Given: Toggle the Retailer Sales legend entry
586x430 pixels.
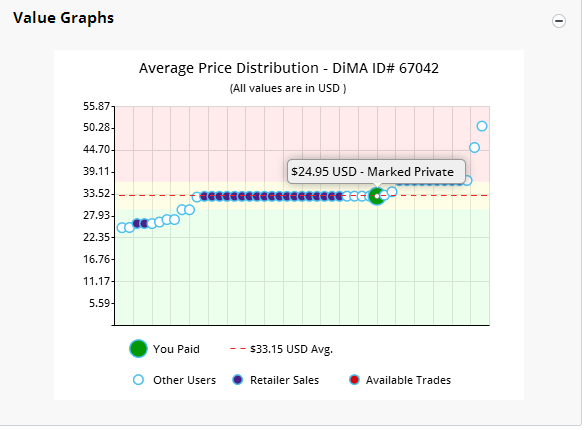Looking at the screenshot, I should click(x=275, y=380).
